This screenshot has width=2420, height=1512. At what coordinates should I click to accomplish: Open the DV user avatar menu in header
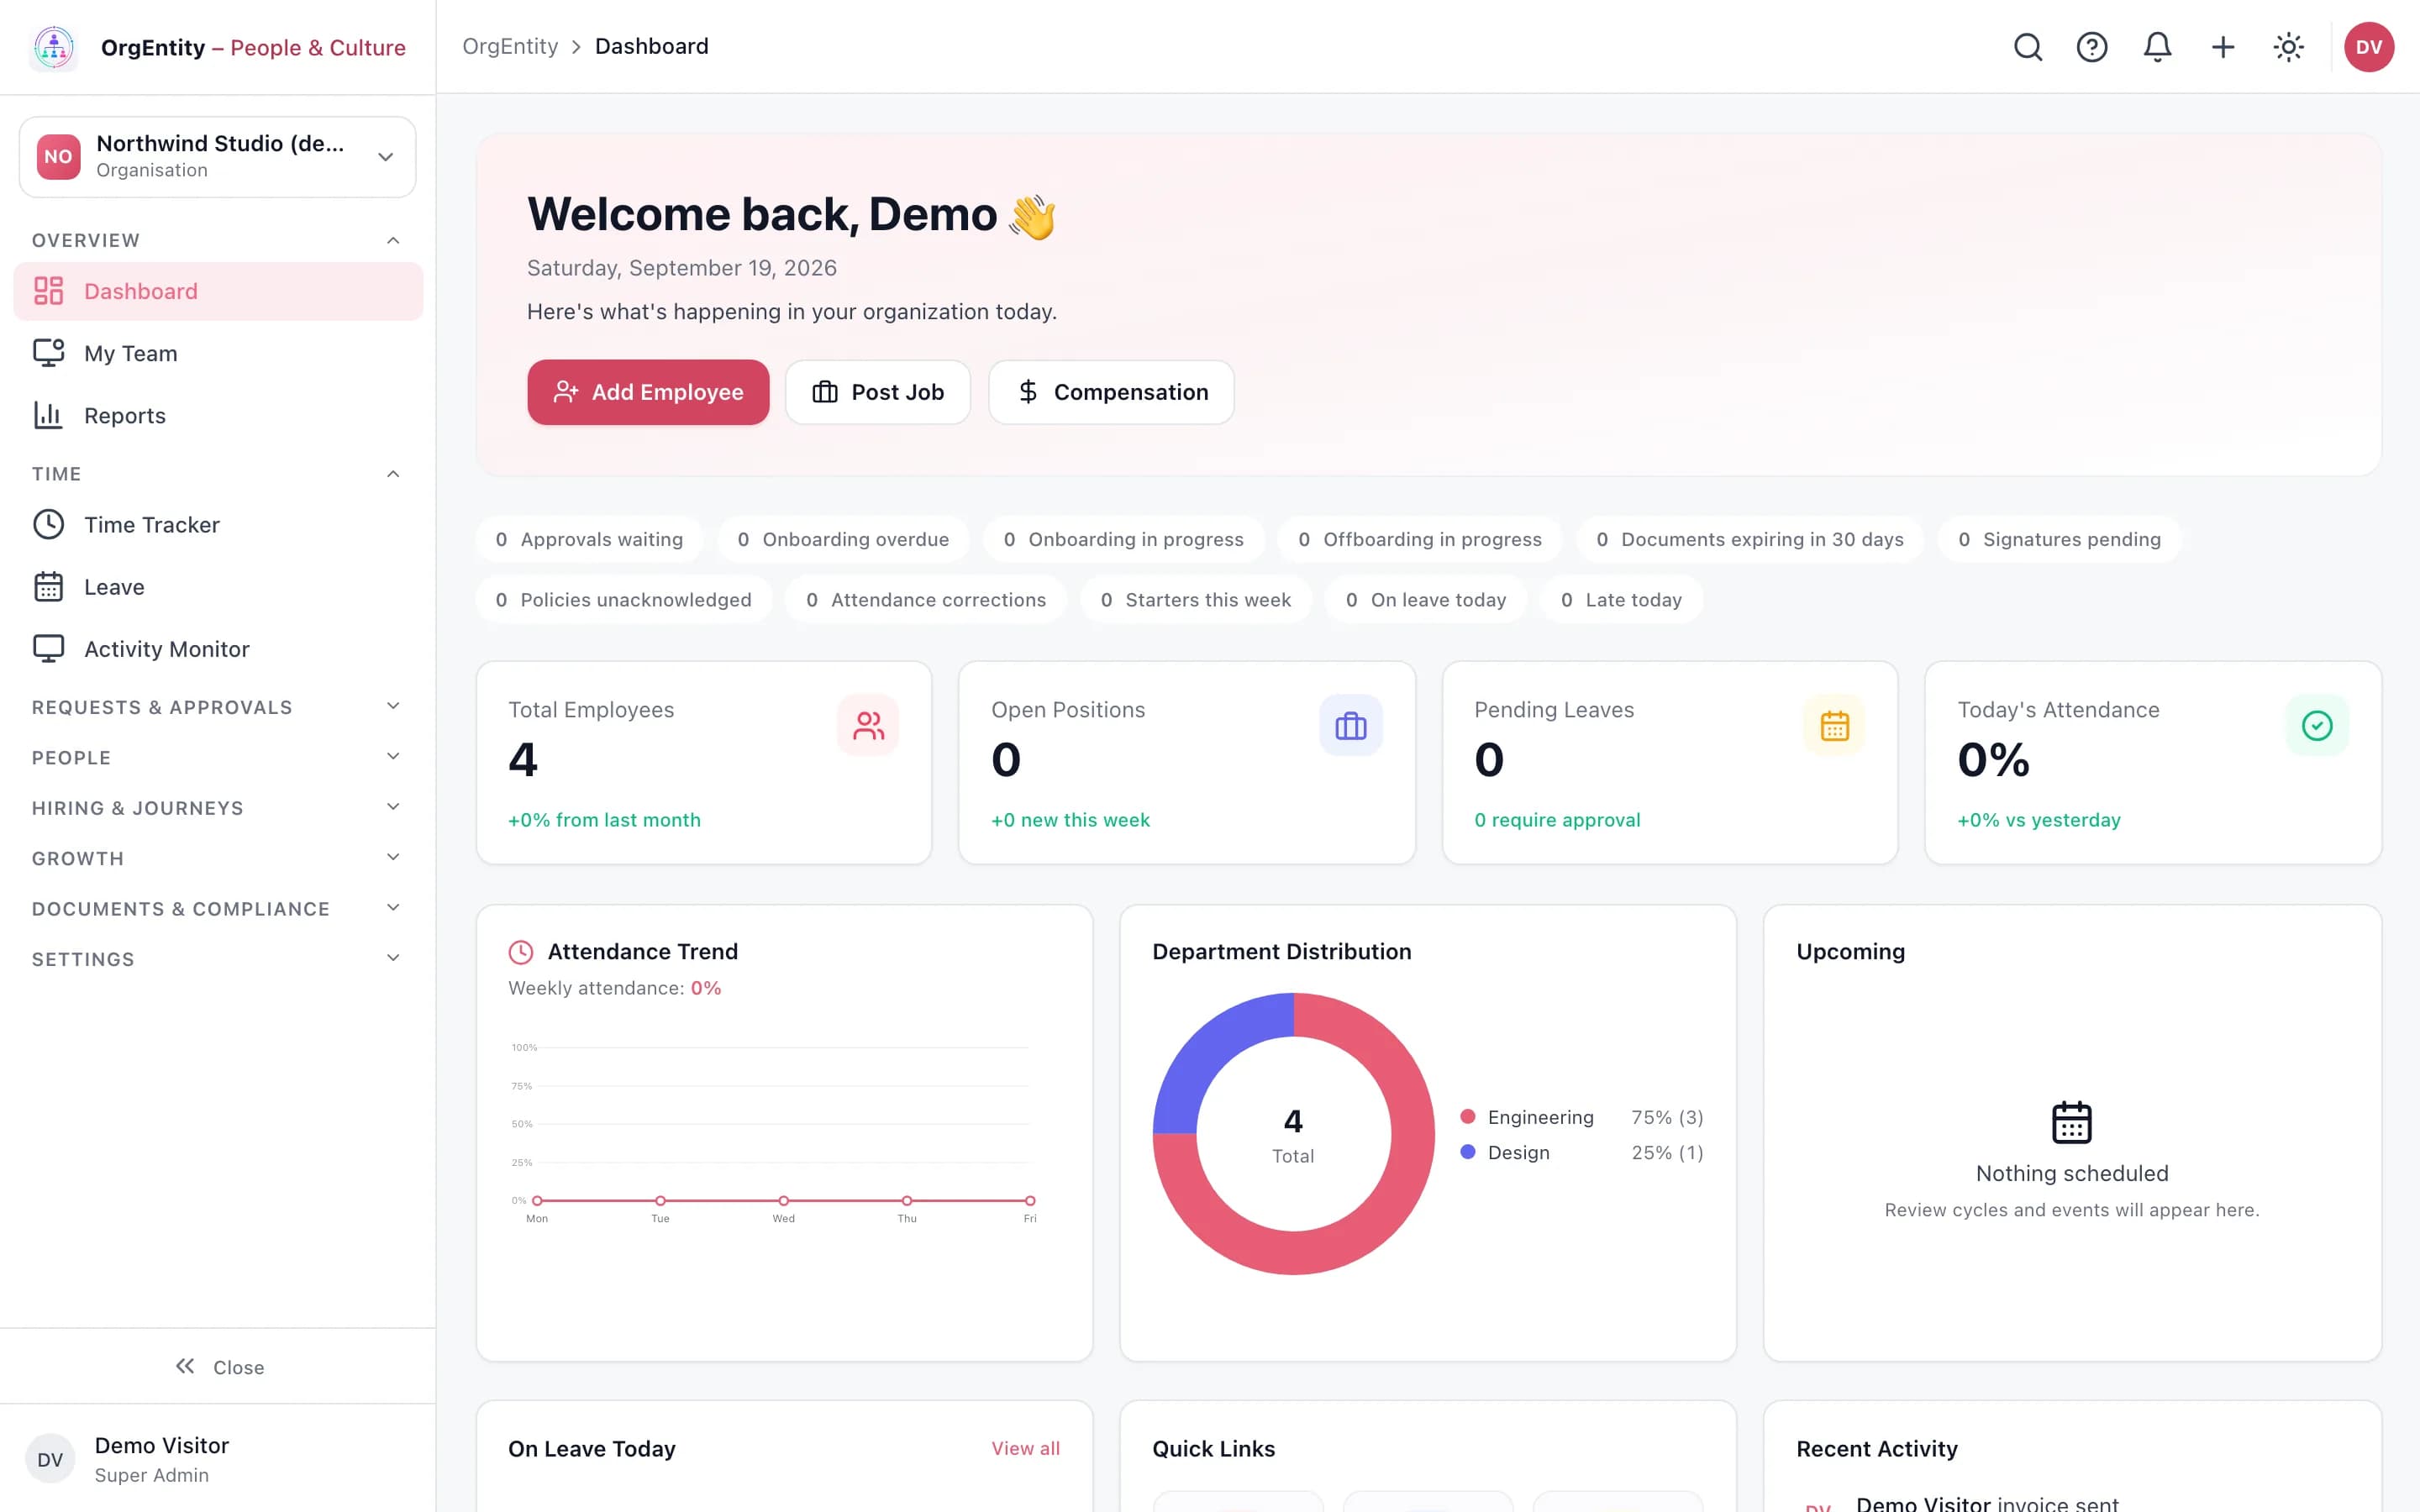click(2369, 47)
